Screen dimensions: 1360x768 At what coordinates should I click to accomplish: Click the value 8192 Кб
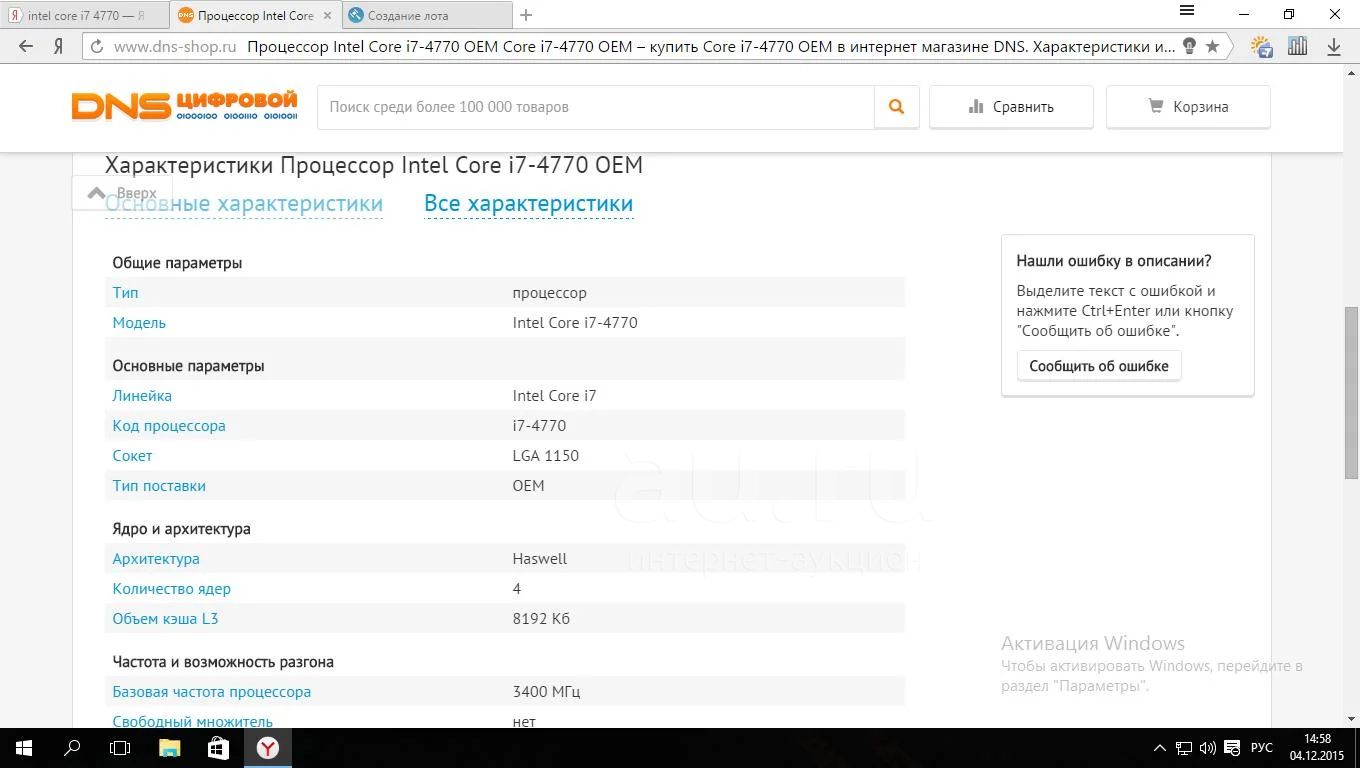(x=541, y=619)
